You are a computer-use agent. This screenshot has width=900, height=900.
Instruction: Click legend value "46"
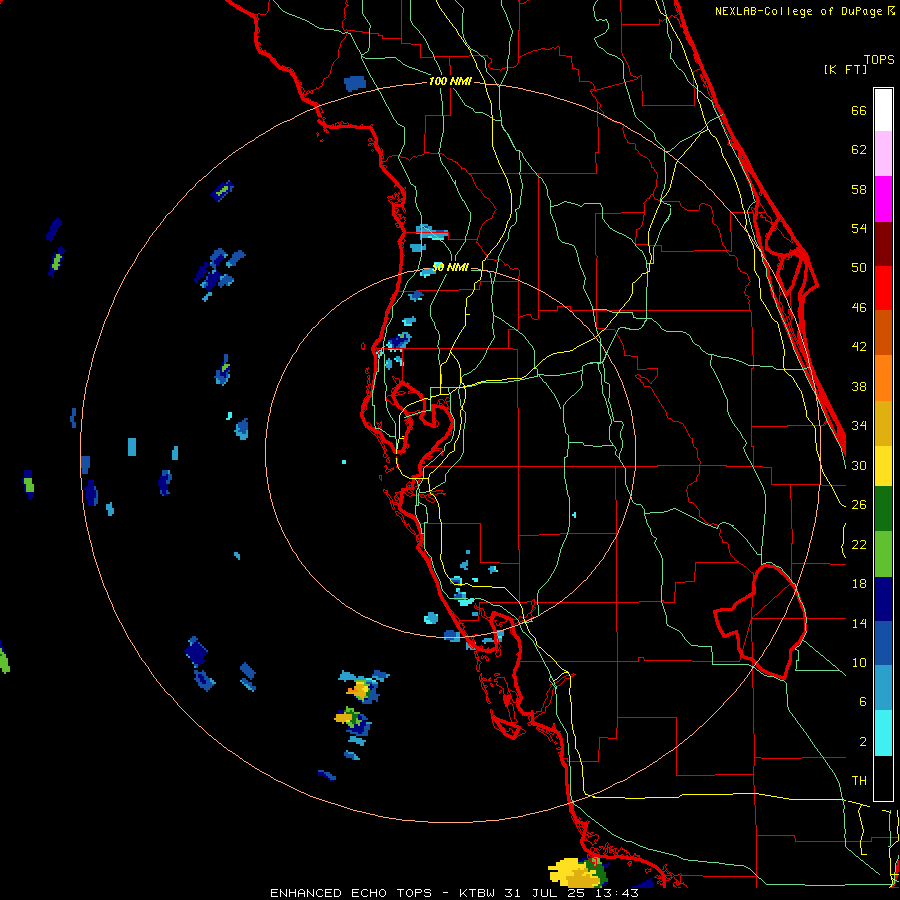point(859,308)
